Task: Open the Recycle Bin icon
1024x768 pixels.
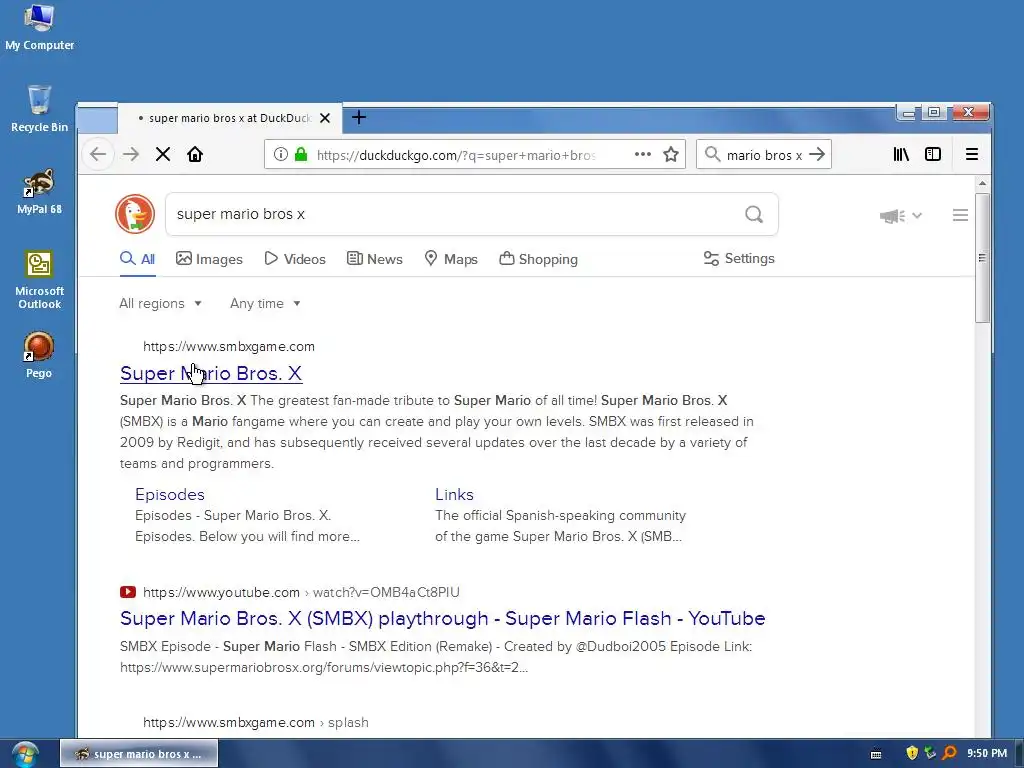Action: pos(39,109)
